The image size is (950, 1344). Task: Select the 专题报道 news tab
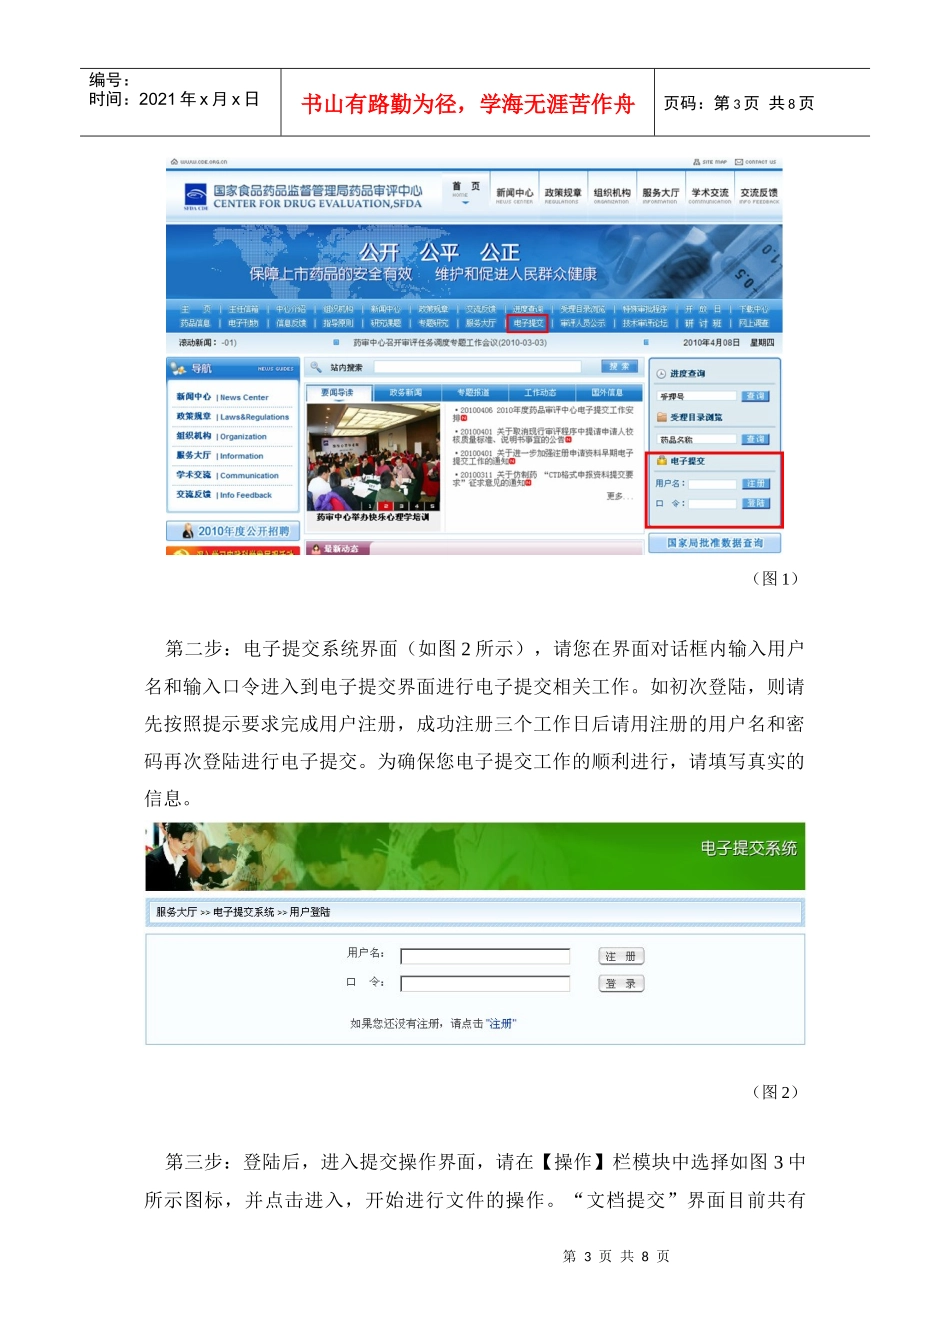473,393
